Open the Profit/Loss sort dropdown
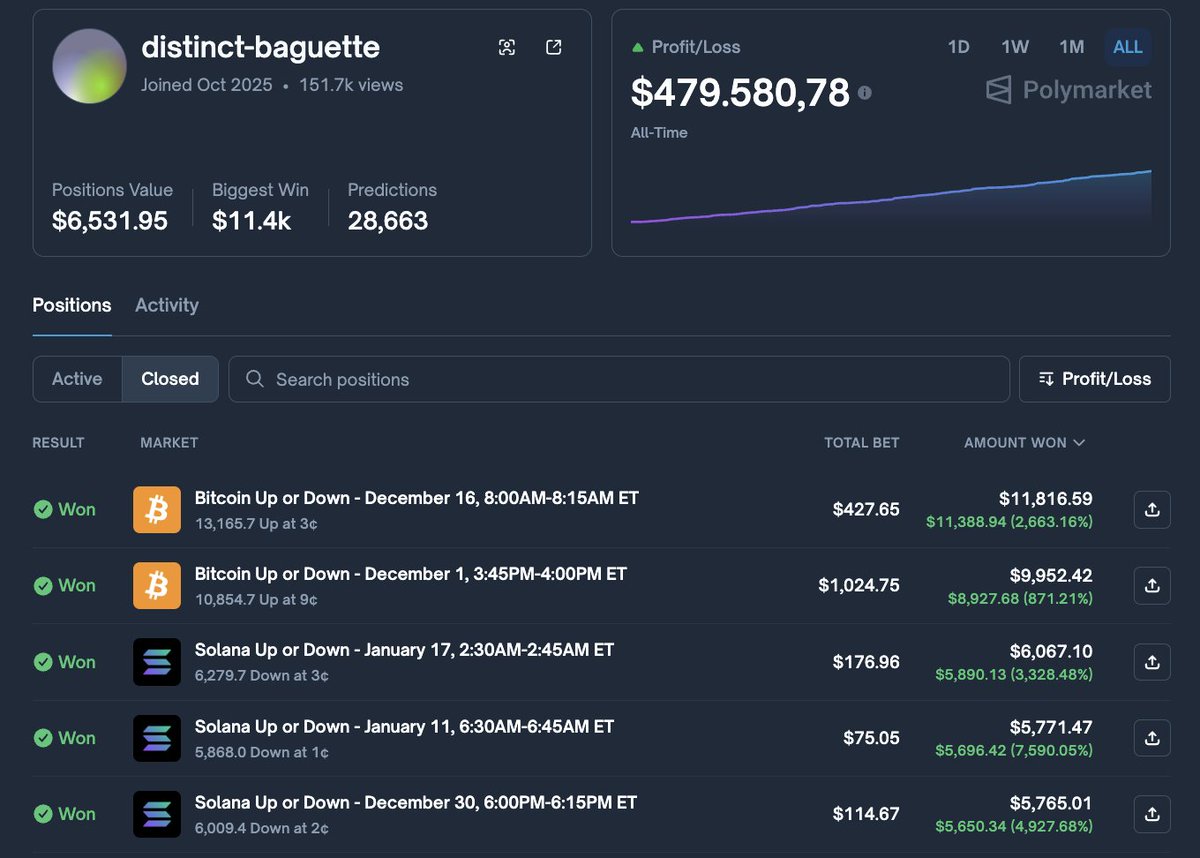Viewport: 1200px width, 858px height. (x=1094, y=379)
